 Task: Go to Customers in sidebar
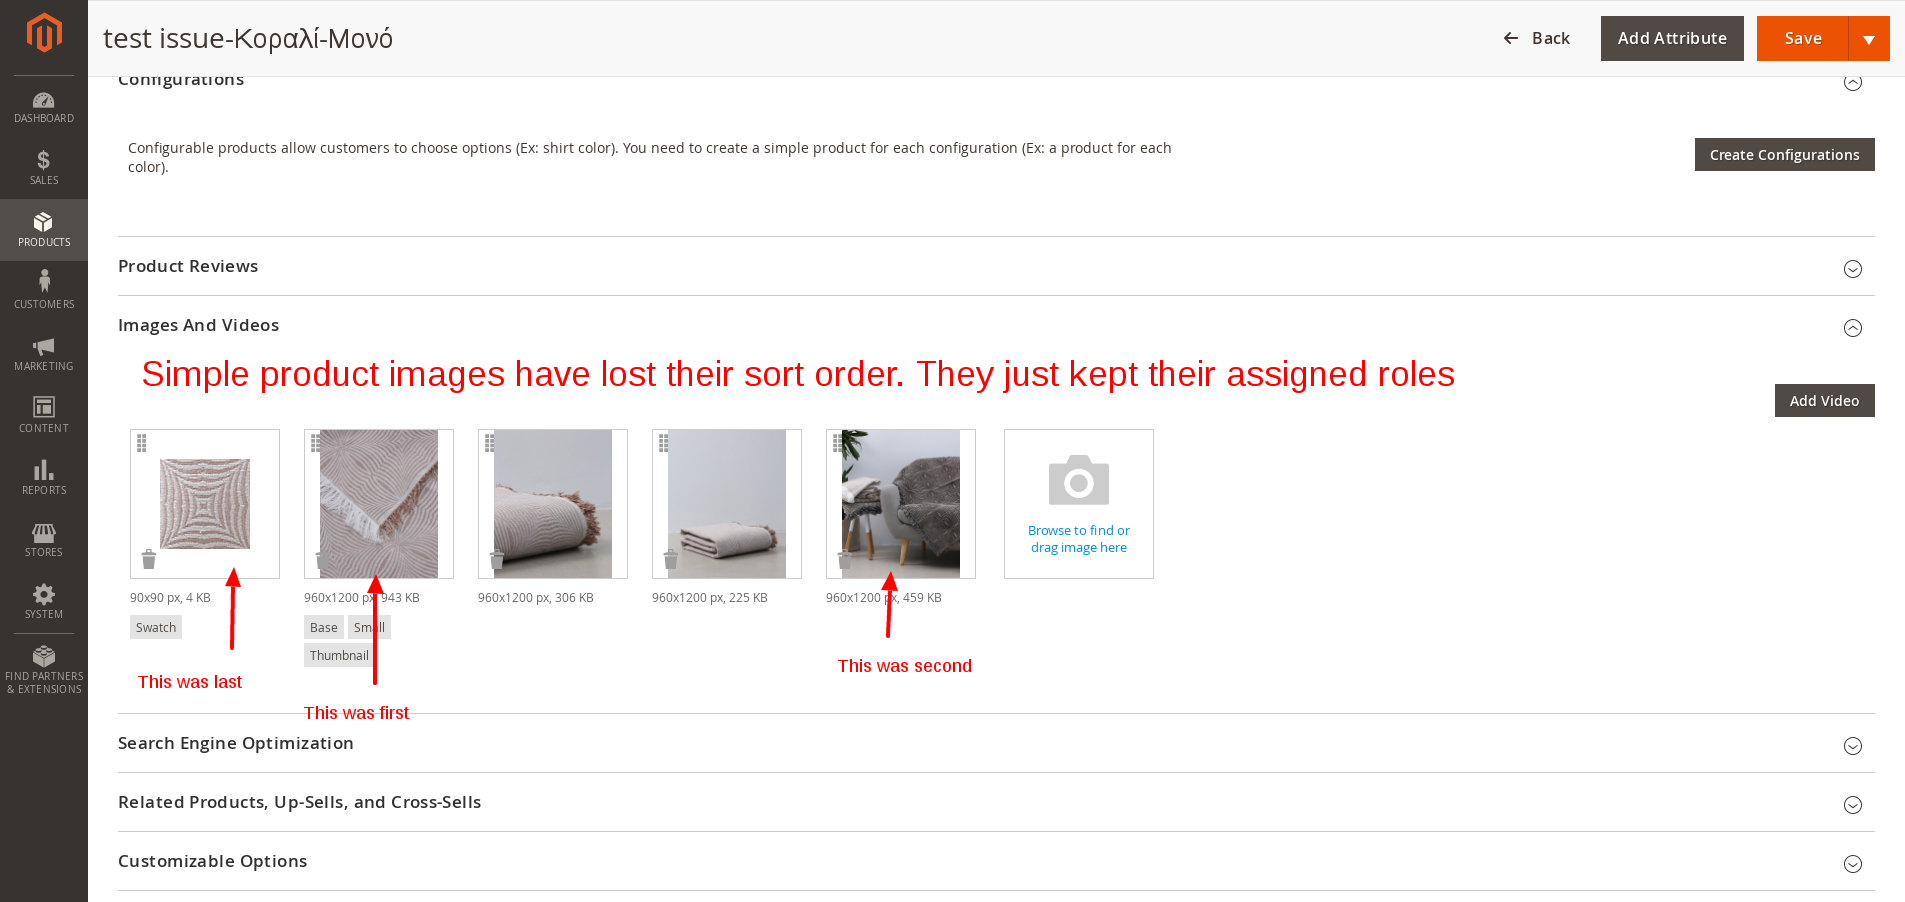tap(44, 291)
